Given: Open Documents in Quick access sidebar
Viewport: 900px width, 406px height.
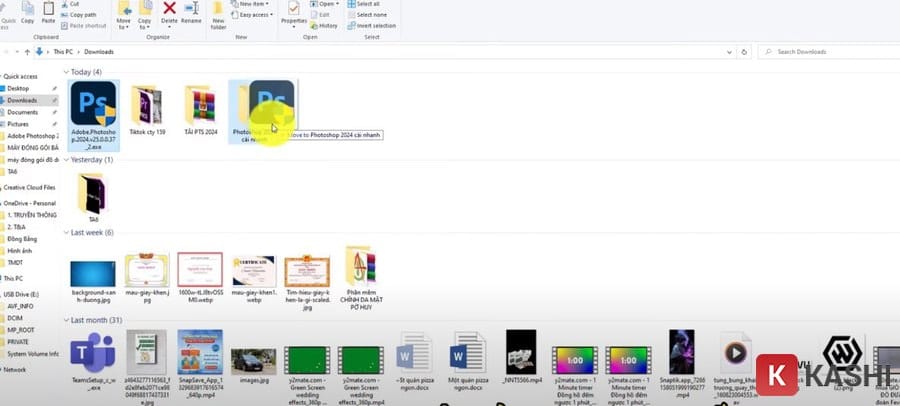Looking at the screenshot, I should (23, 112).
